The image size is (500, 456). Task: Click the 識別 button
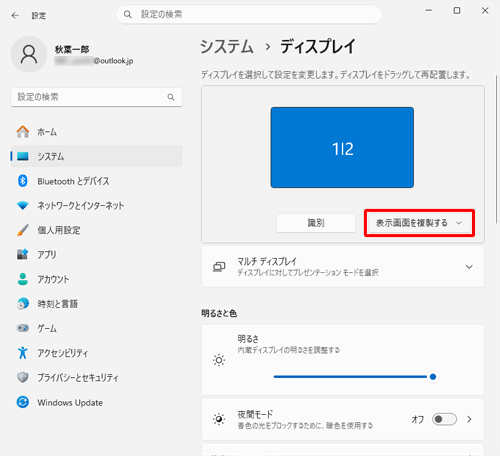(x=316, y=223)
